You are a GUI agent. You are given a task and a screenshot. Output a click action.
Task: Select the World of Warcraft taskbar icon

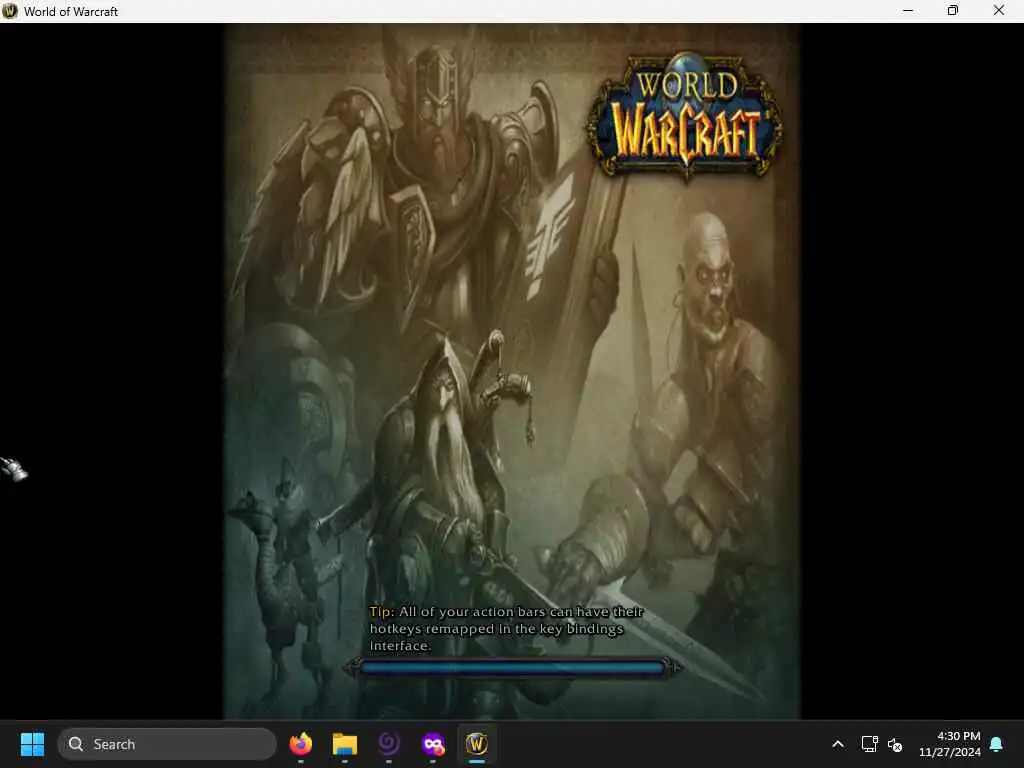point(477,744)
